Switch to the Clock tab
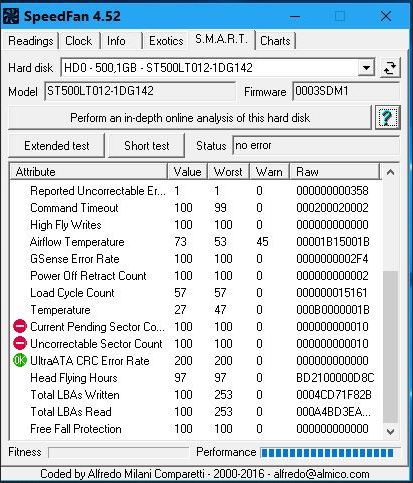The image size is (413, 483). click(79, 41)
